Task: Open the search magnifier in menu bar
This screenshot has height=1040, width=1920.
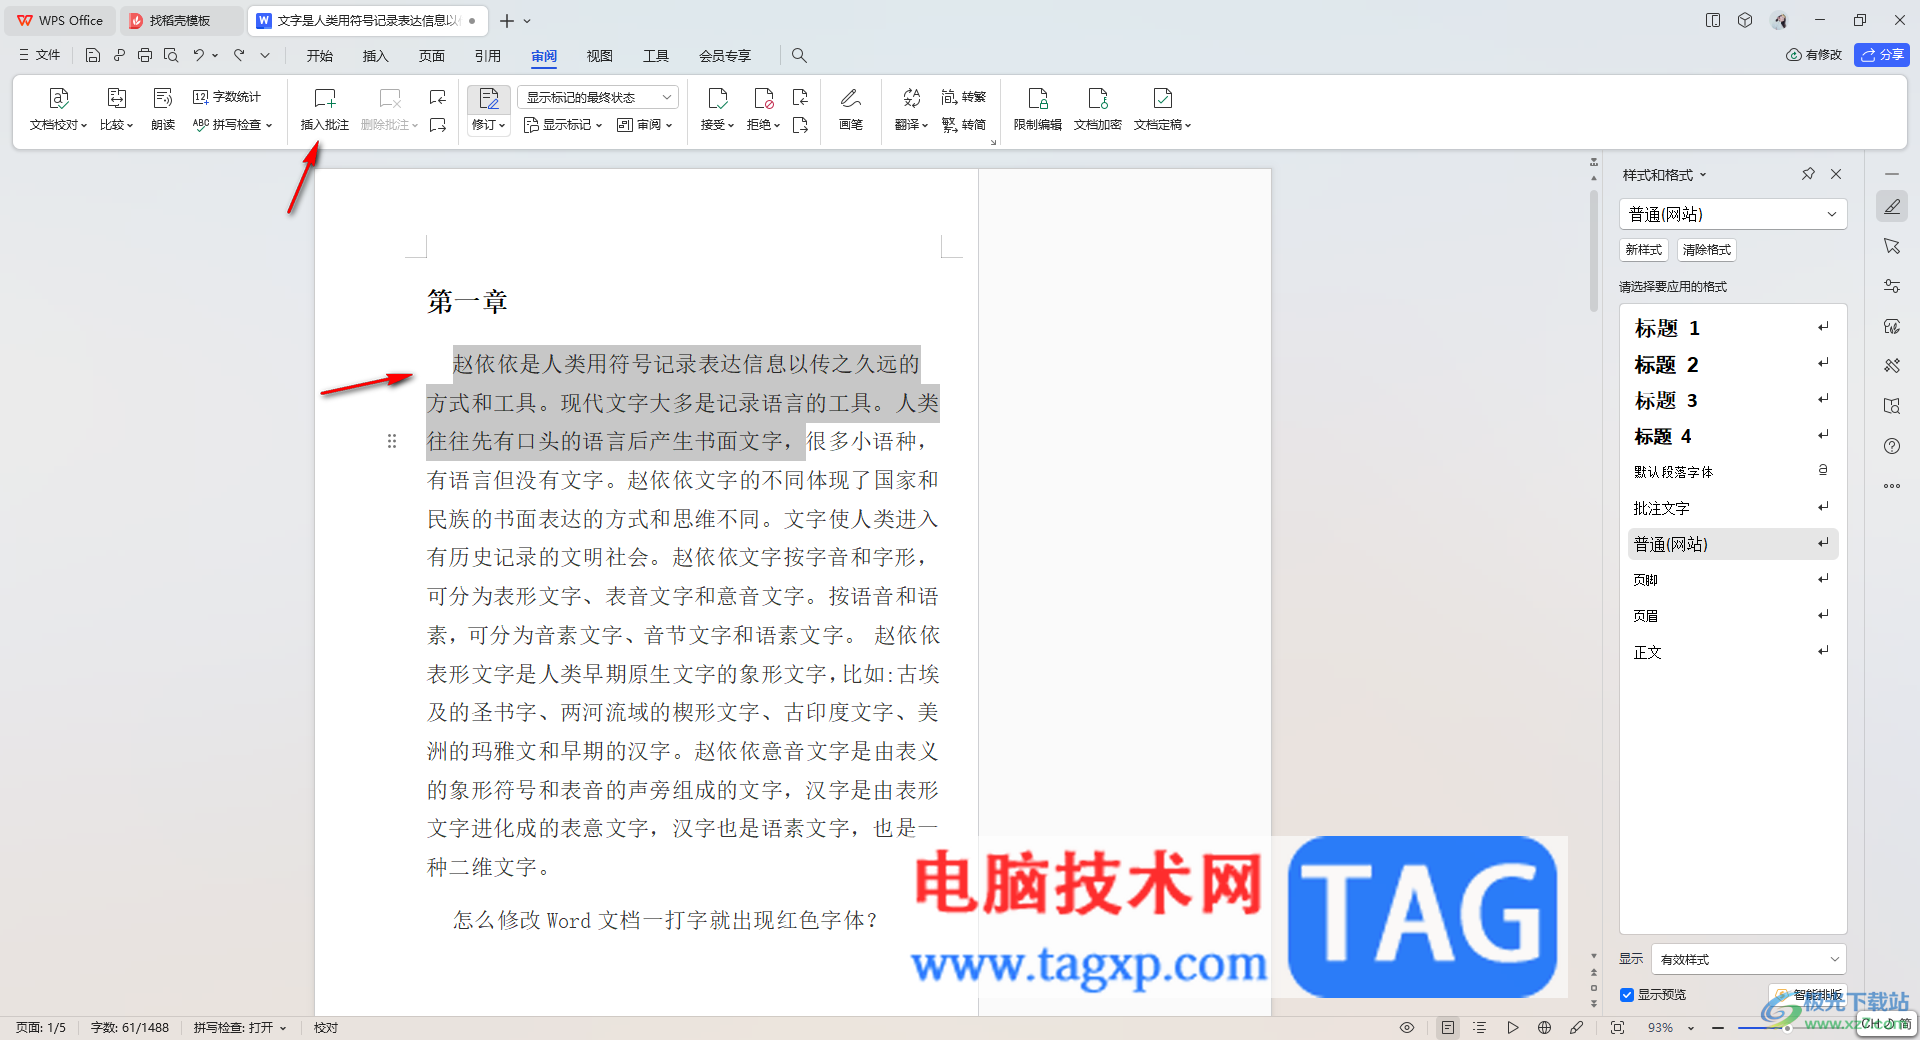Action: pos(799,55)
